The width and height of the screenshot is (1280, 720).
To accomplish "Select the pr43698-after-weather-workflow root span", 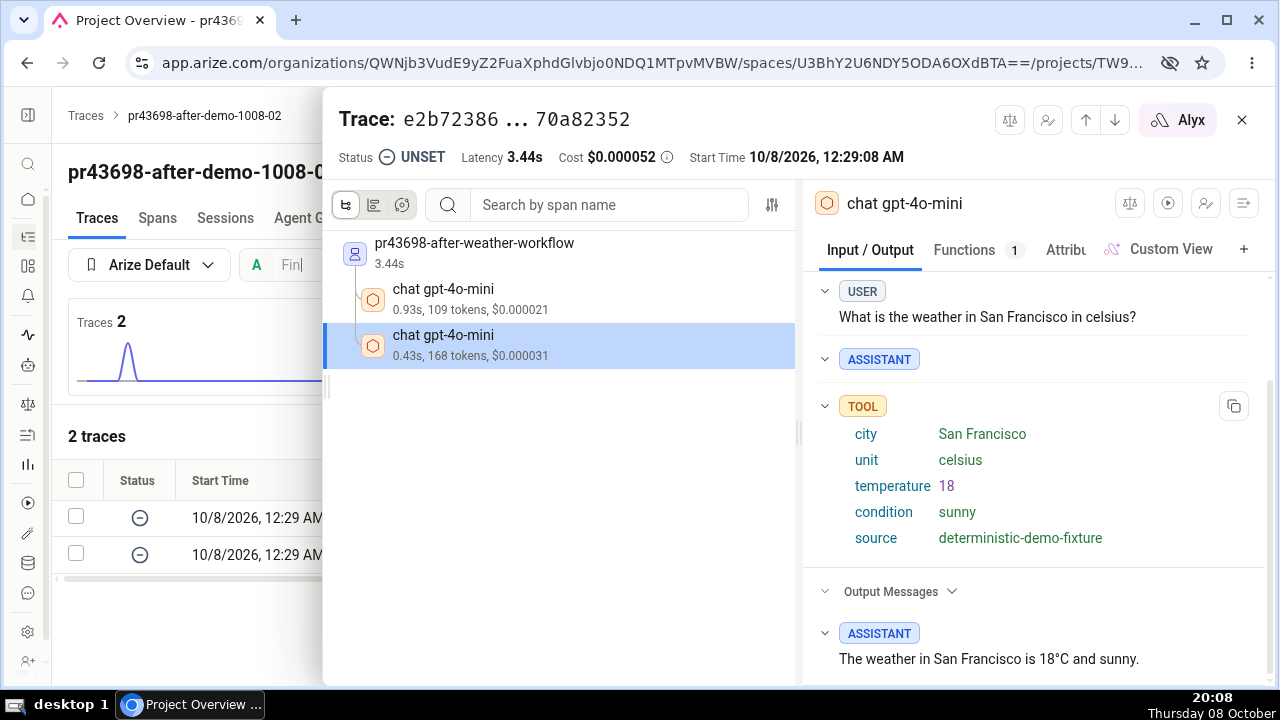I will [560, 253].
